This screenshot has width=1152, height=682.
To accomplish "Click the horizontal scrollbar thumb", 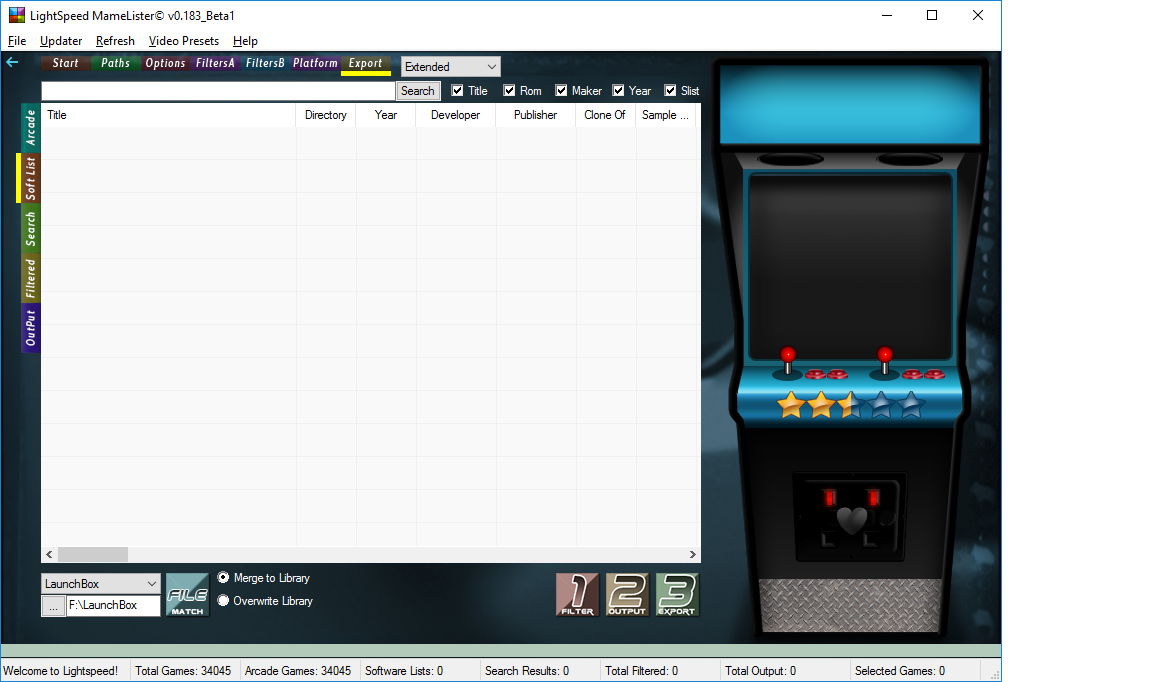I will point(93,554).
